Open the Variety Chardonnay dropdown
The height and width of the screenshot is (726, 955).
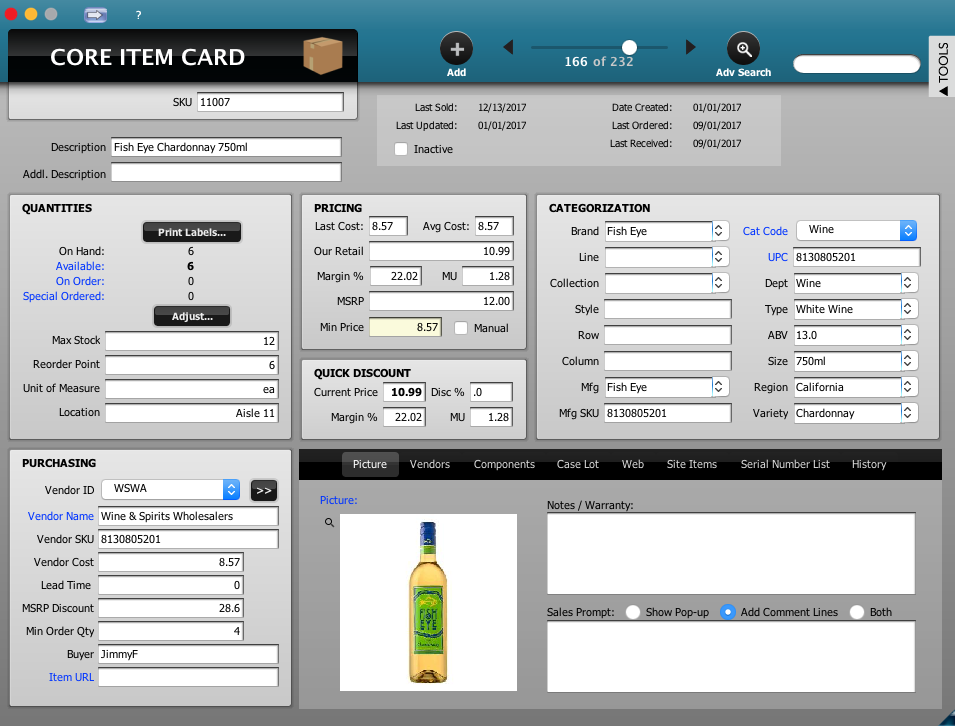(x=908, y=413)
